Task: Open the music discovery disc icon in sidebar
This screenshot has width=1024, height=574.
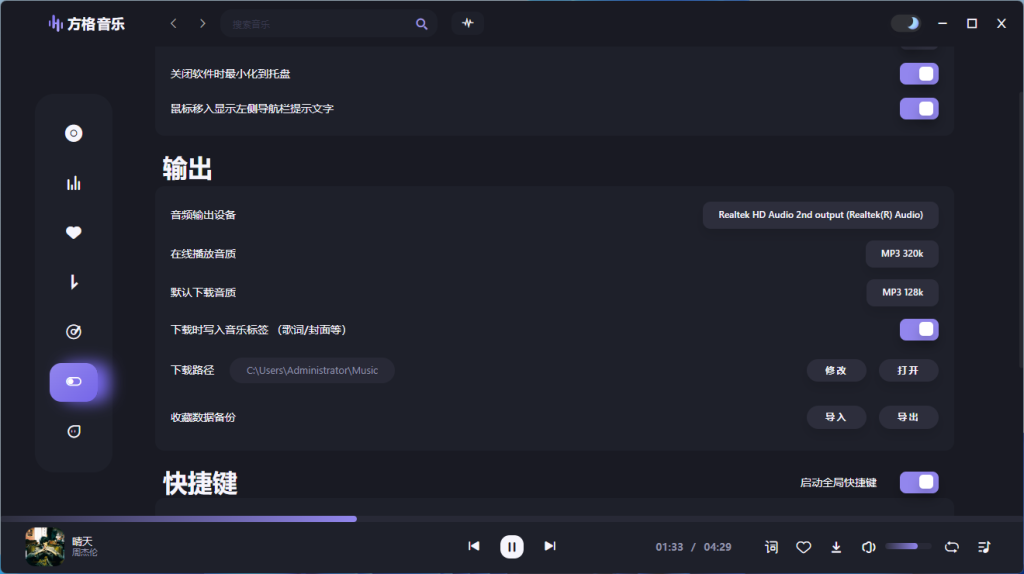Action: pos(74,133)
